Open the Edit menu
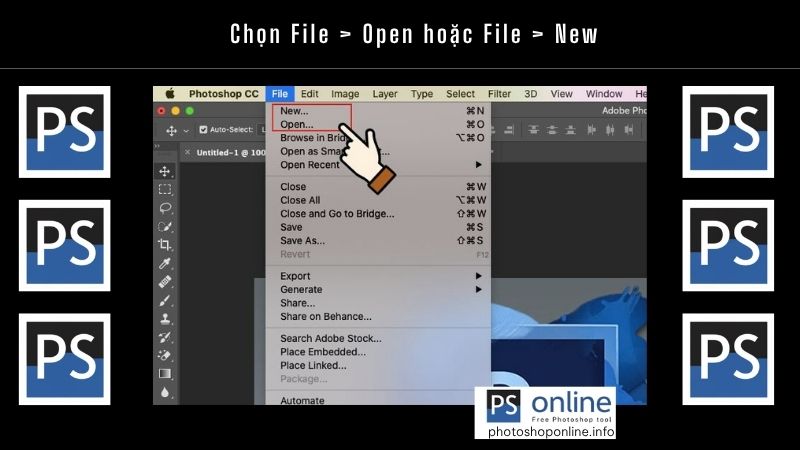This screenshot has height=450, width=800. pyautogui.click(x=309, y=94)
